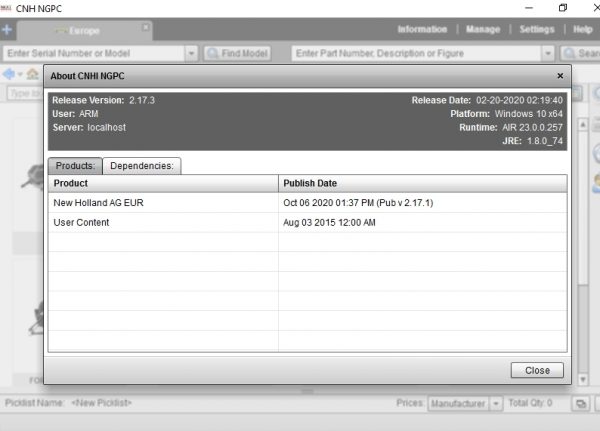Expand the Part Number search dropdown
600x431 pixels.
(x=548, y=53)
